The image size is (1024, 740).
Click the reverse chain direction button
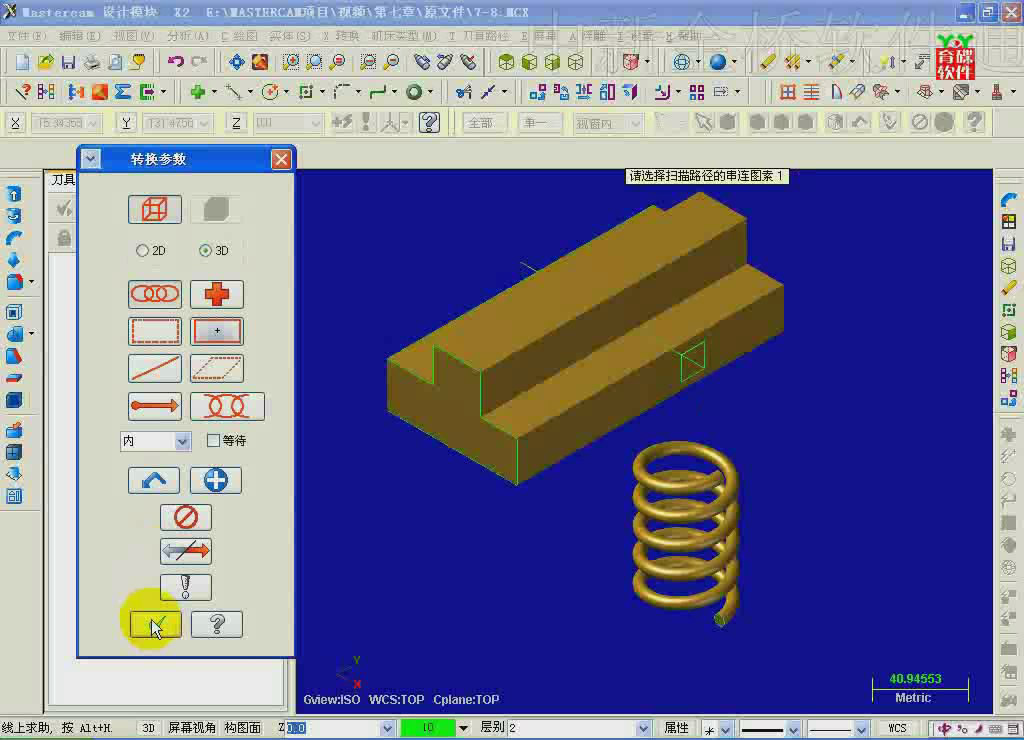pos(185,551)
